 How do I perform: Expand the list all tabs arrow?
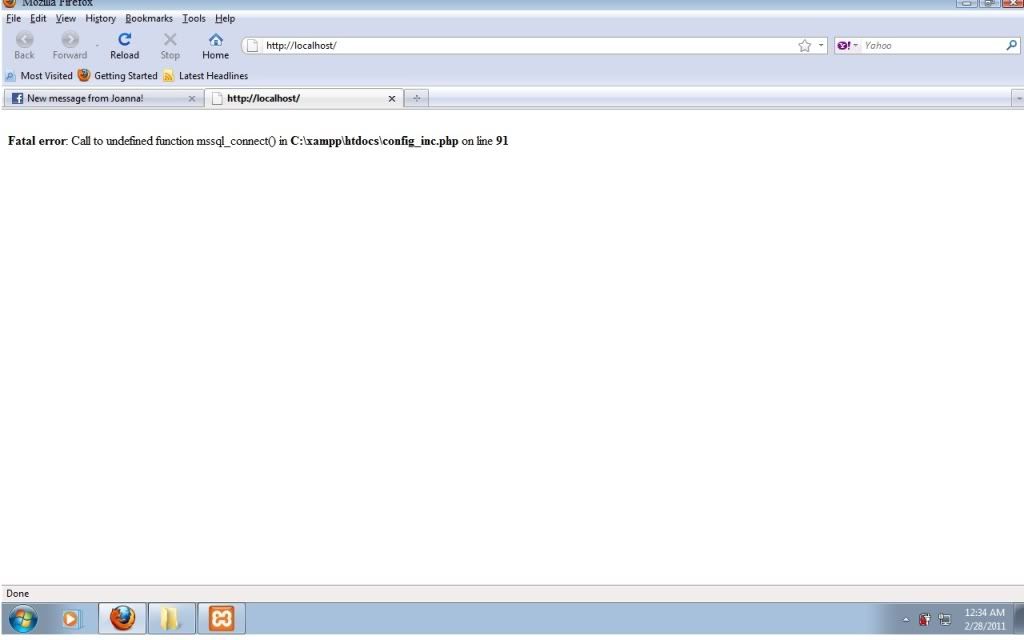tap(1018, 98)
